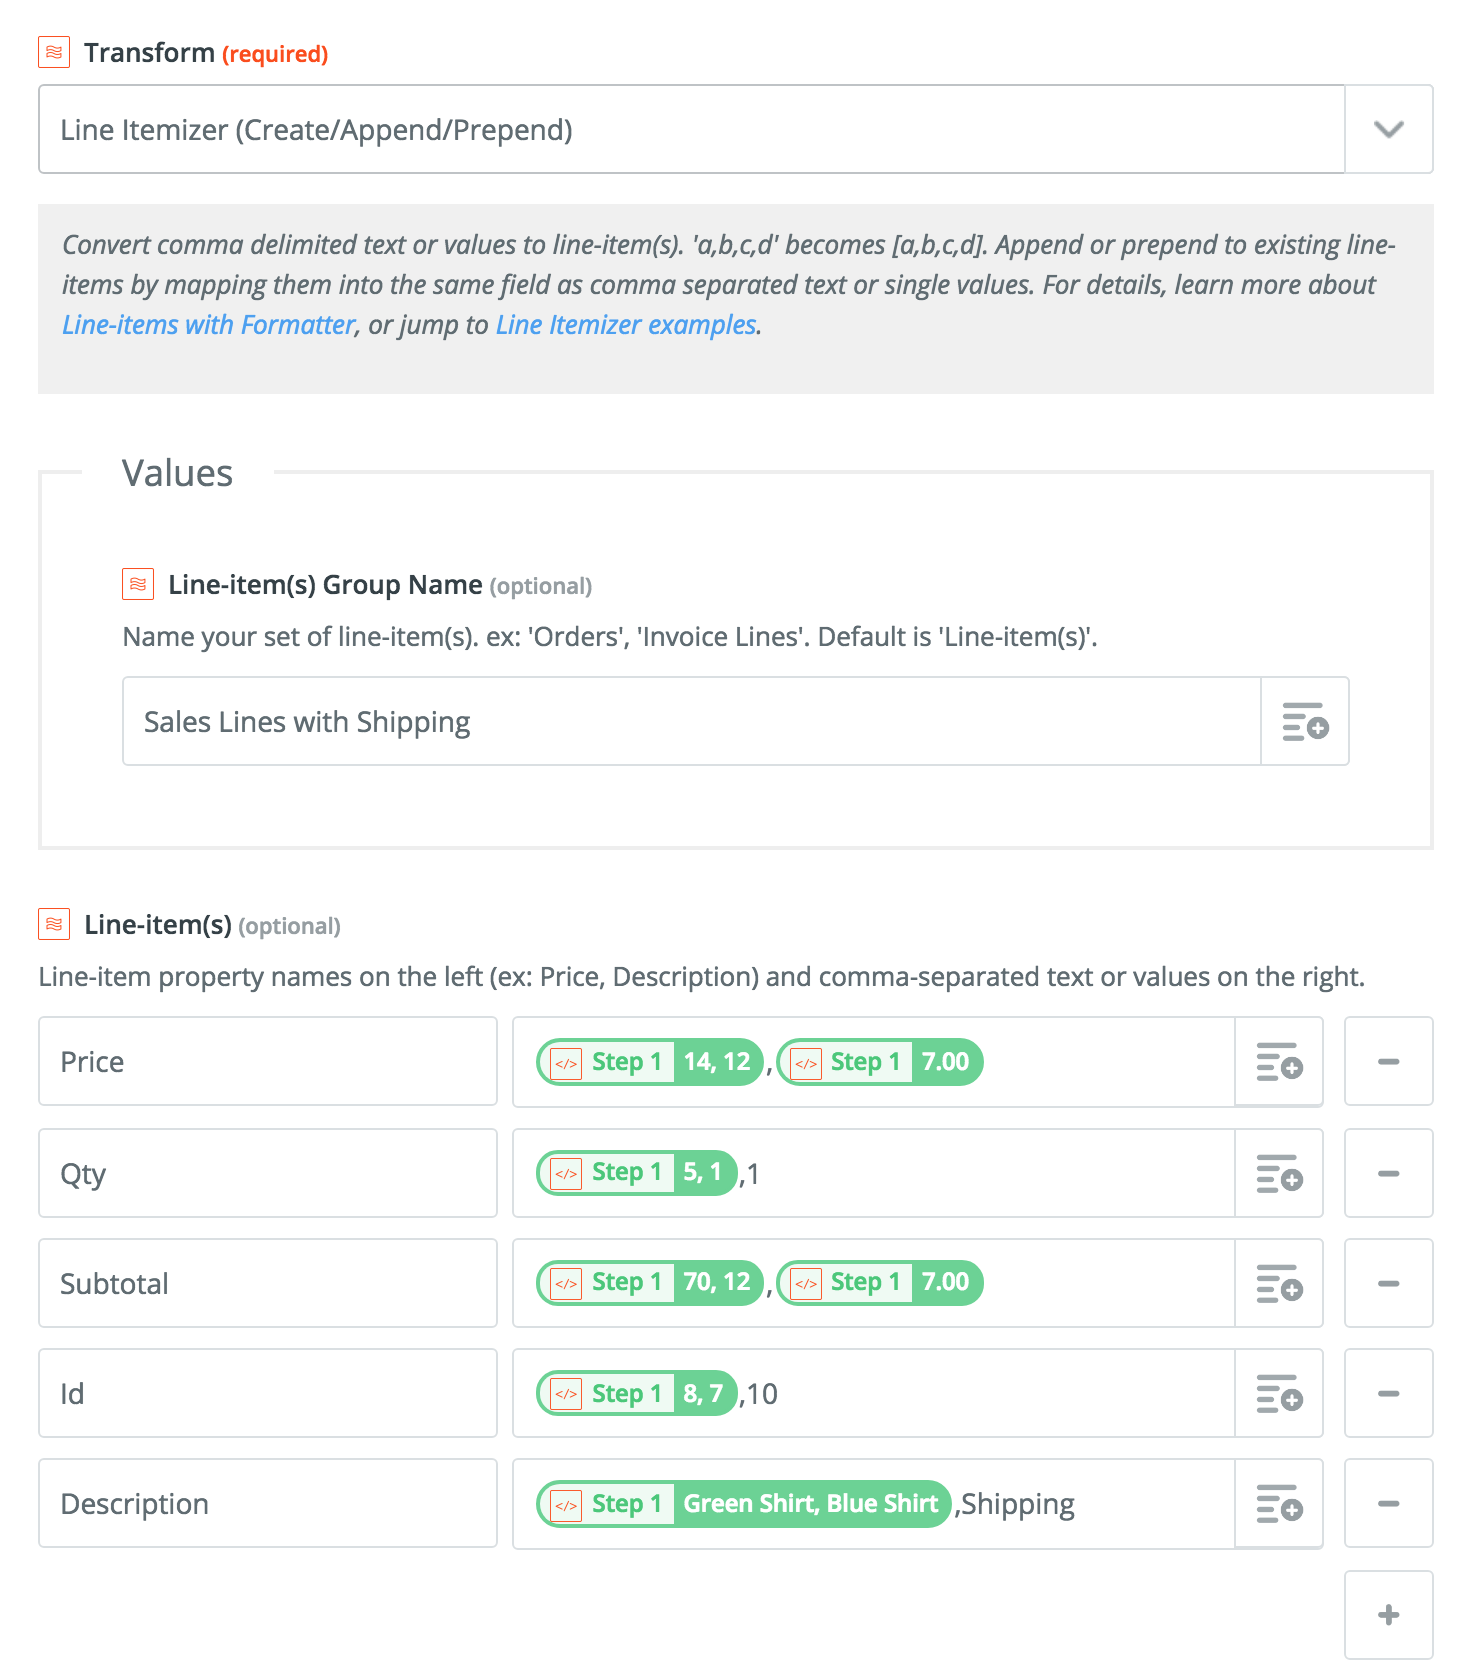Delete the Description line-item row
1474x1678 pixels.
coord(1388,1503)
